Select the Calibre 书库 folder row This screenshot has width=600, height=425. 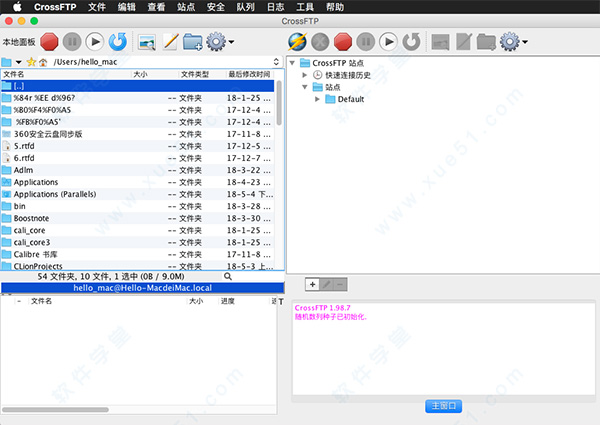point(138,254)
